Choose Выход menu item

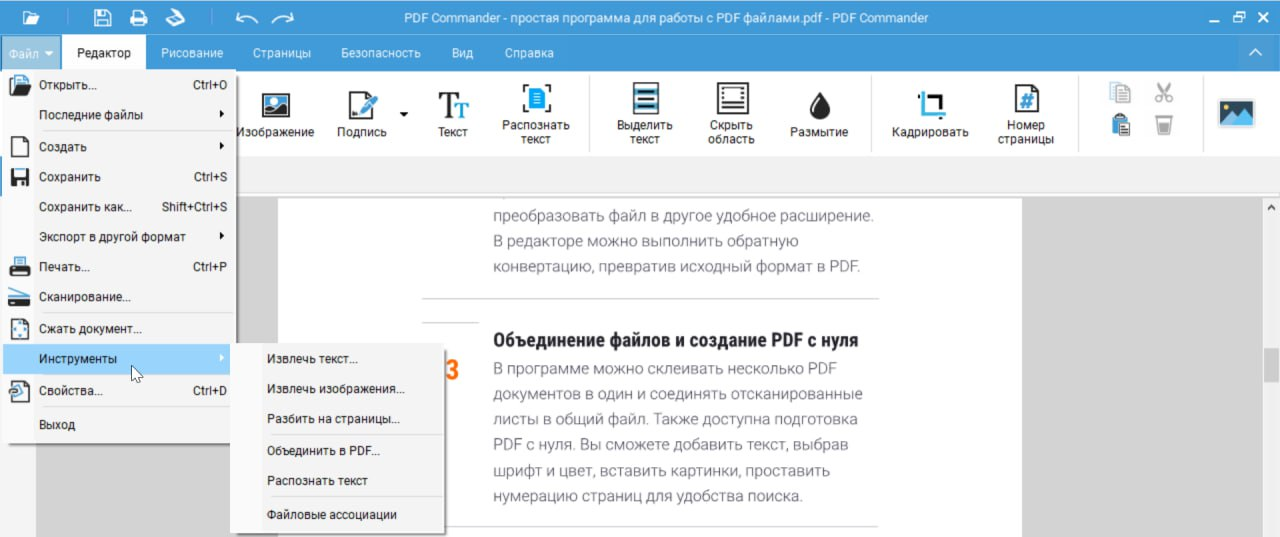118,425
